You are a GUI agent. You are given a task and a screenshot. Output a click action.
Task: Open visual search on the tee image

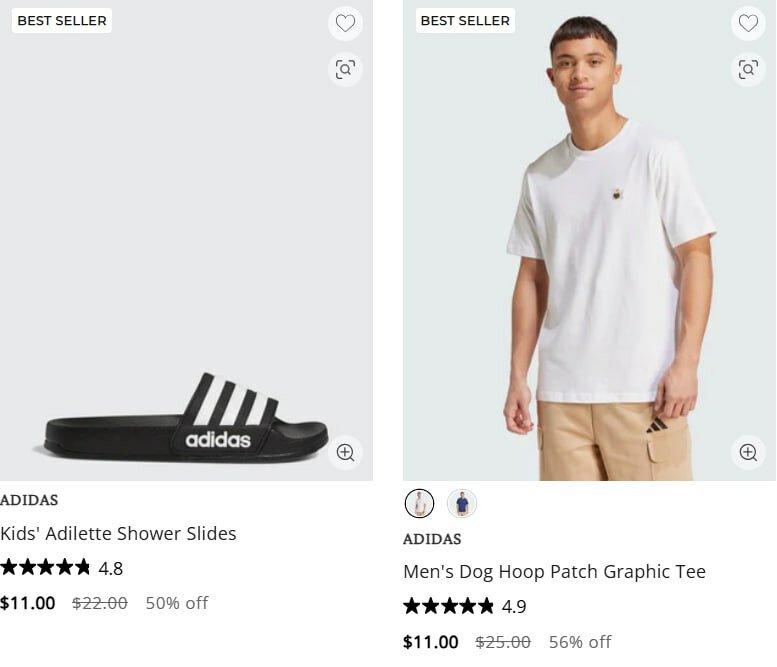coord(748,69)
